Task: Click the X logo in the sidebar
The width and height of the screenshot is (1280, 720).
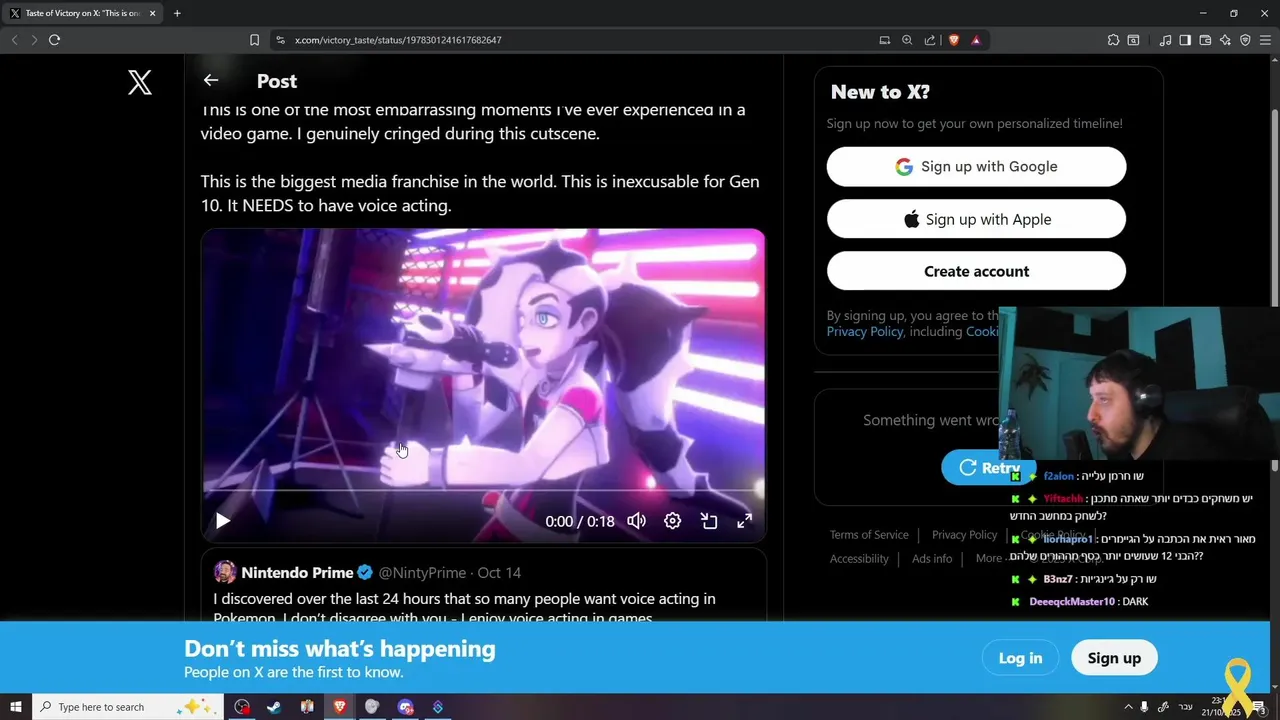Action: pyautogui.click(x=140, y=82)
